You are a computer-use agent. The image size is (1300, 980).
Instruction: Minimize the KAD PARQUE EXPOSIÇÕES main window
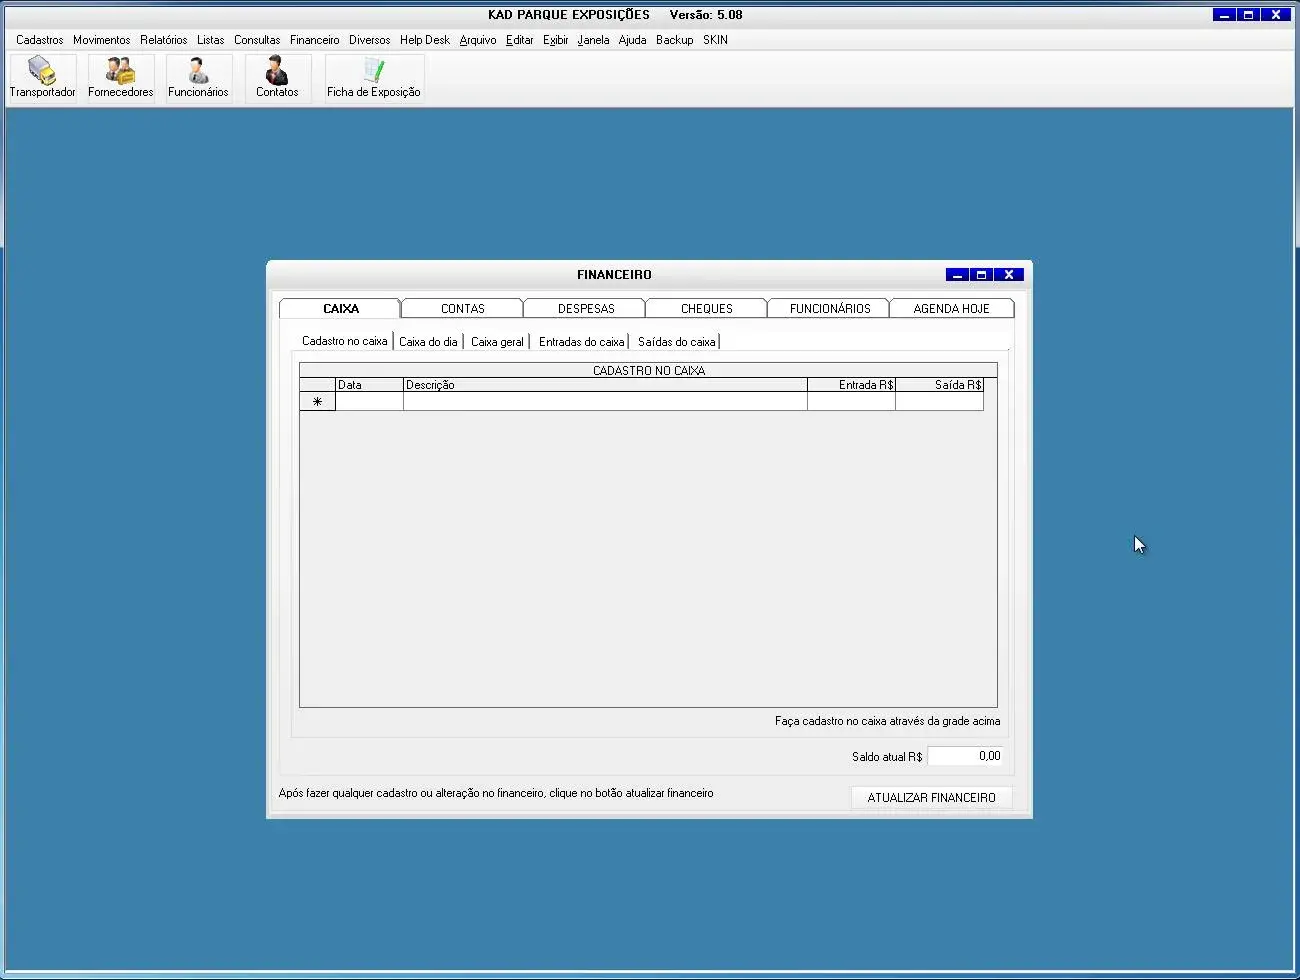1224,15
